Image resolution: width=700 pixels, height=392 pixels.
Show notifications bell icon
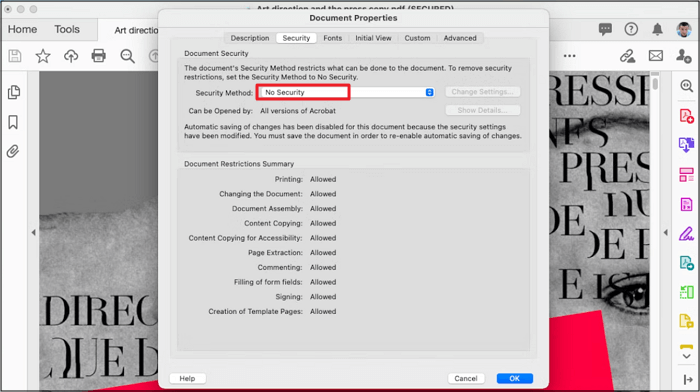click(x=657, y=29)
